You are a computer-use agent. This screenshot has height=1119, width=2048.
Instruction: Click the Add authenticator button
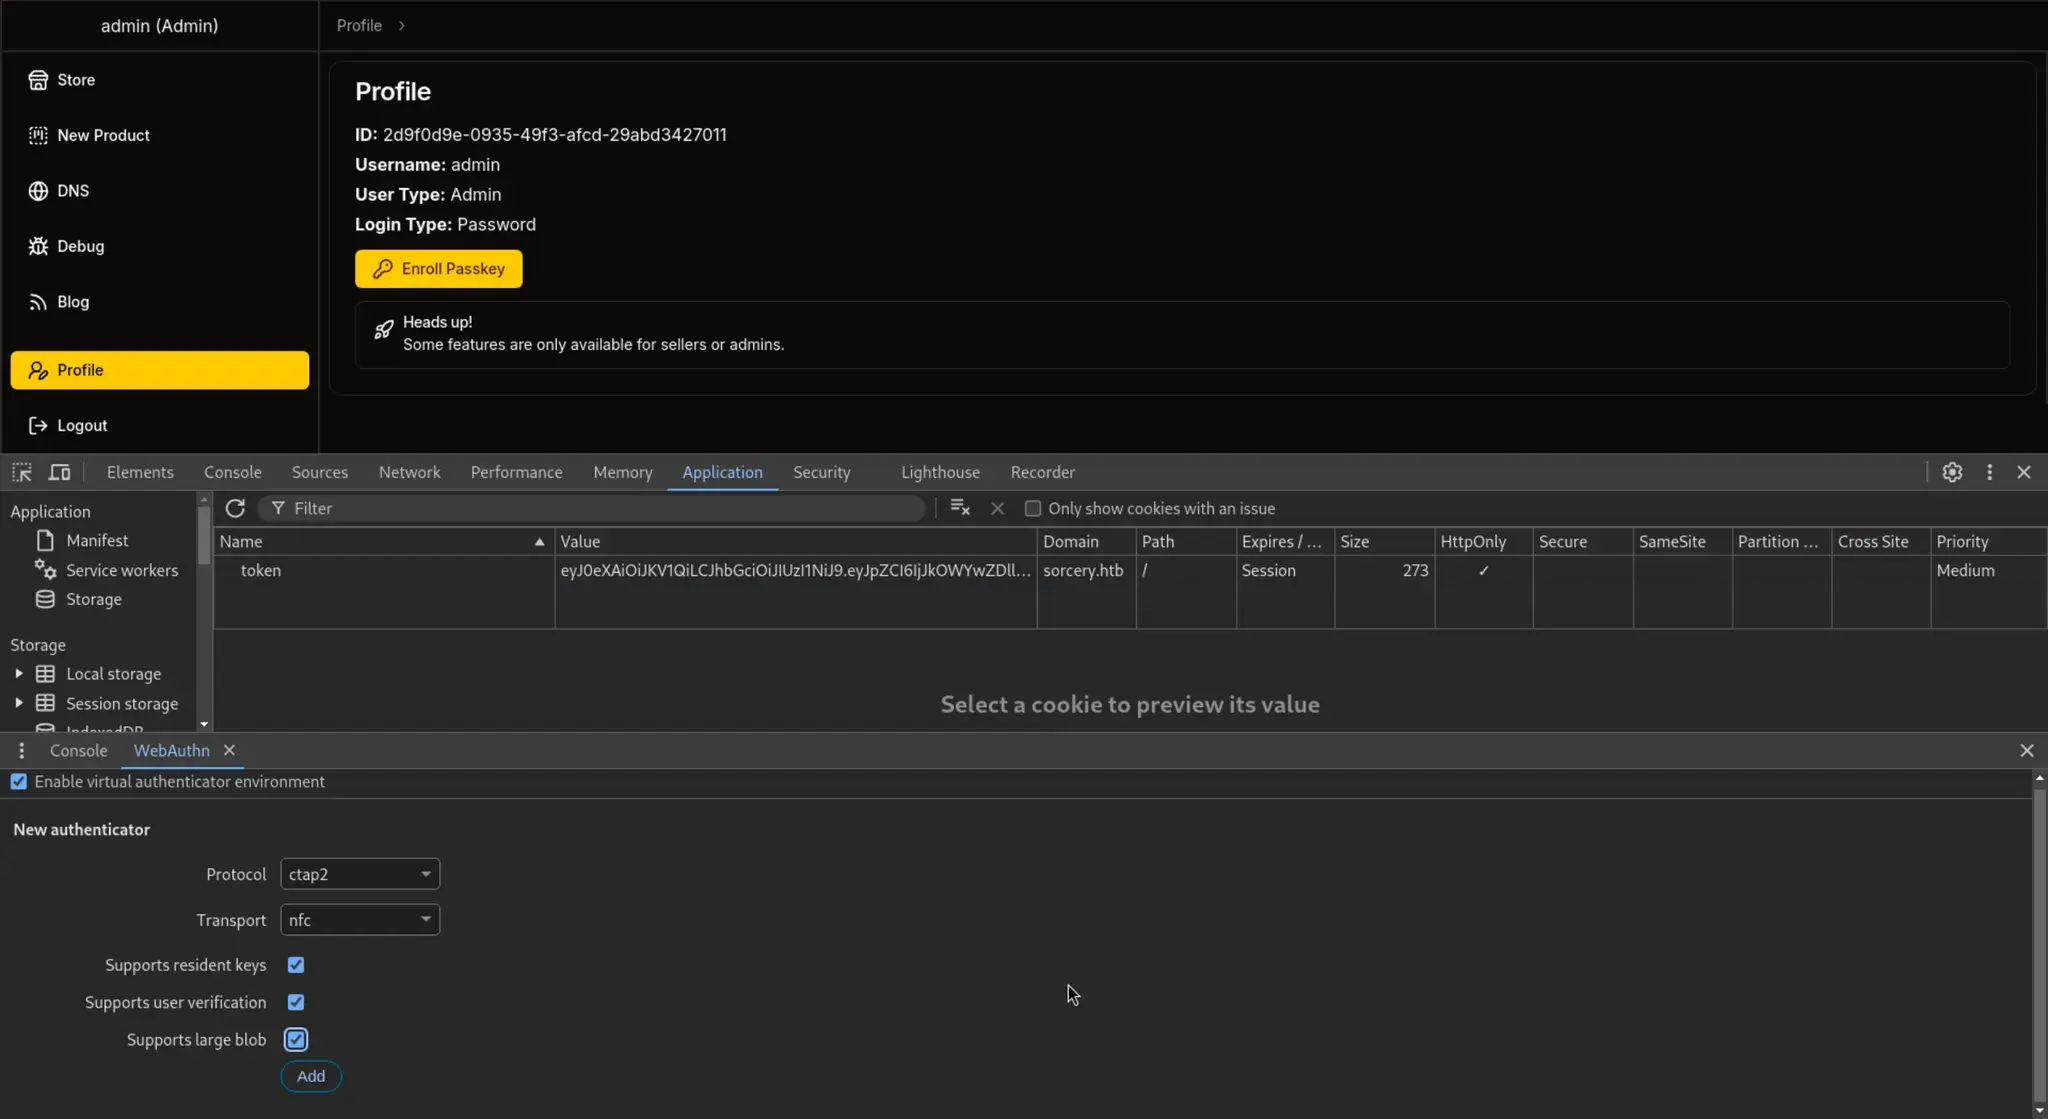(x=311, y=1076)
